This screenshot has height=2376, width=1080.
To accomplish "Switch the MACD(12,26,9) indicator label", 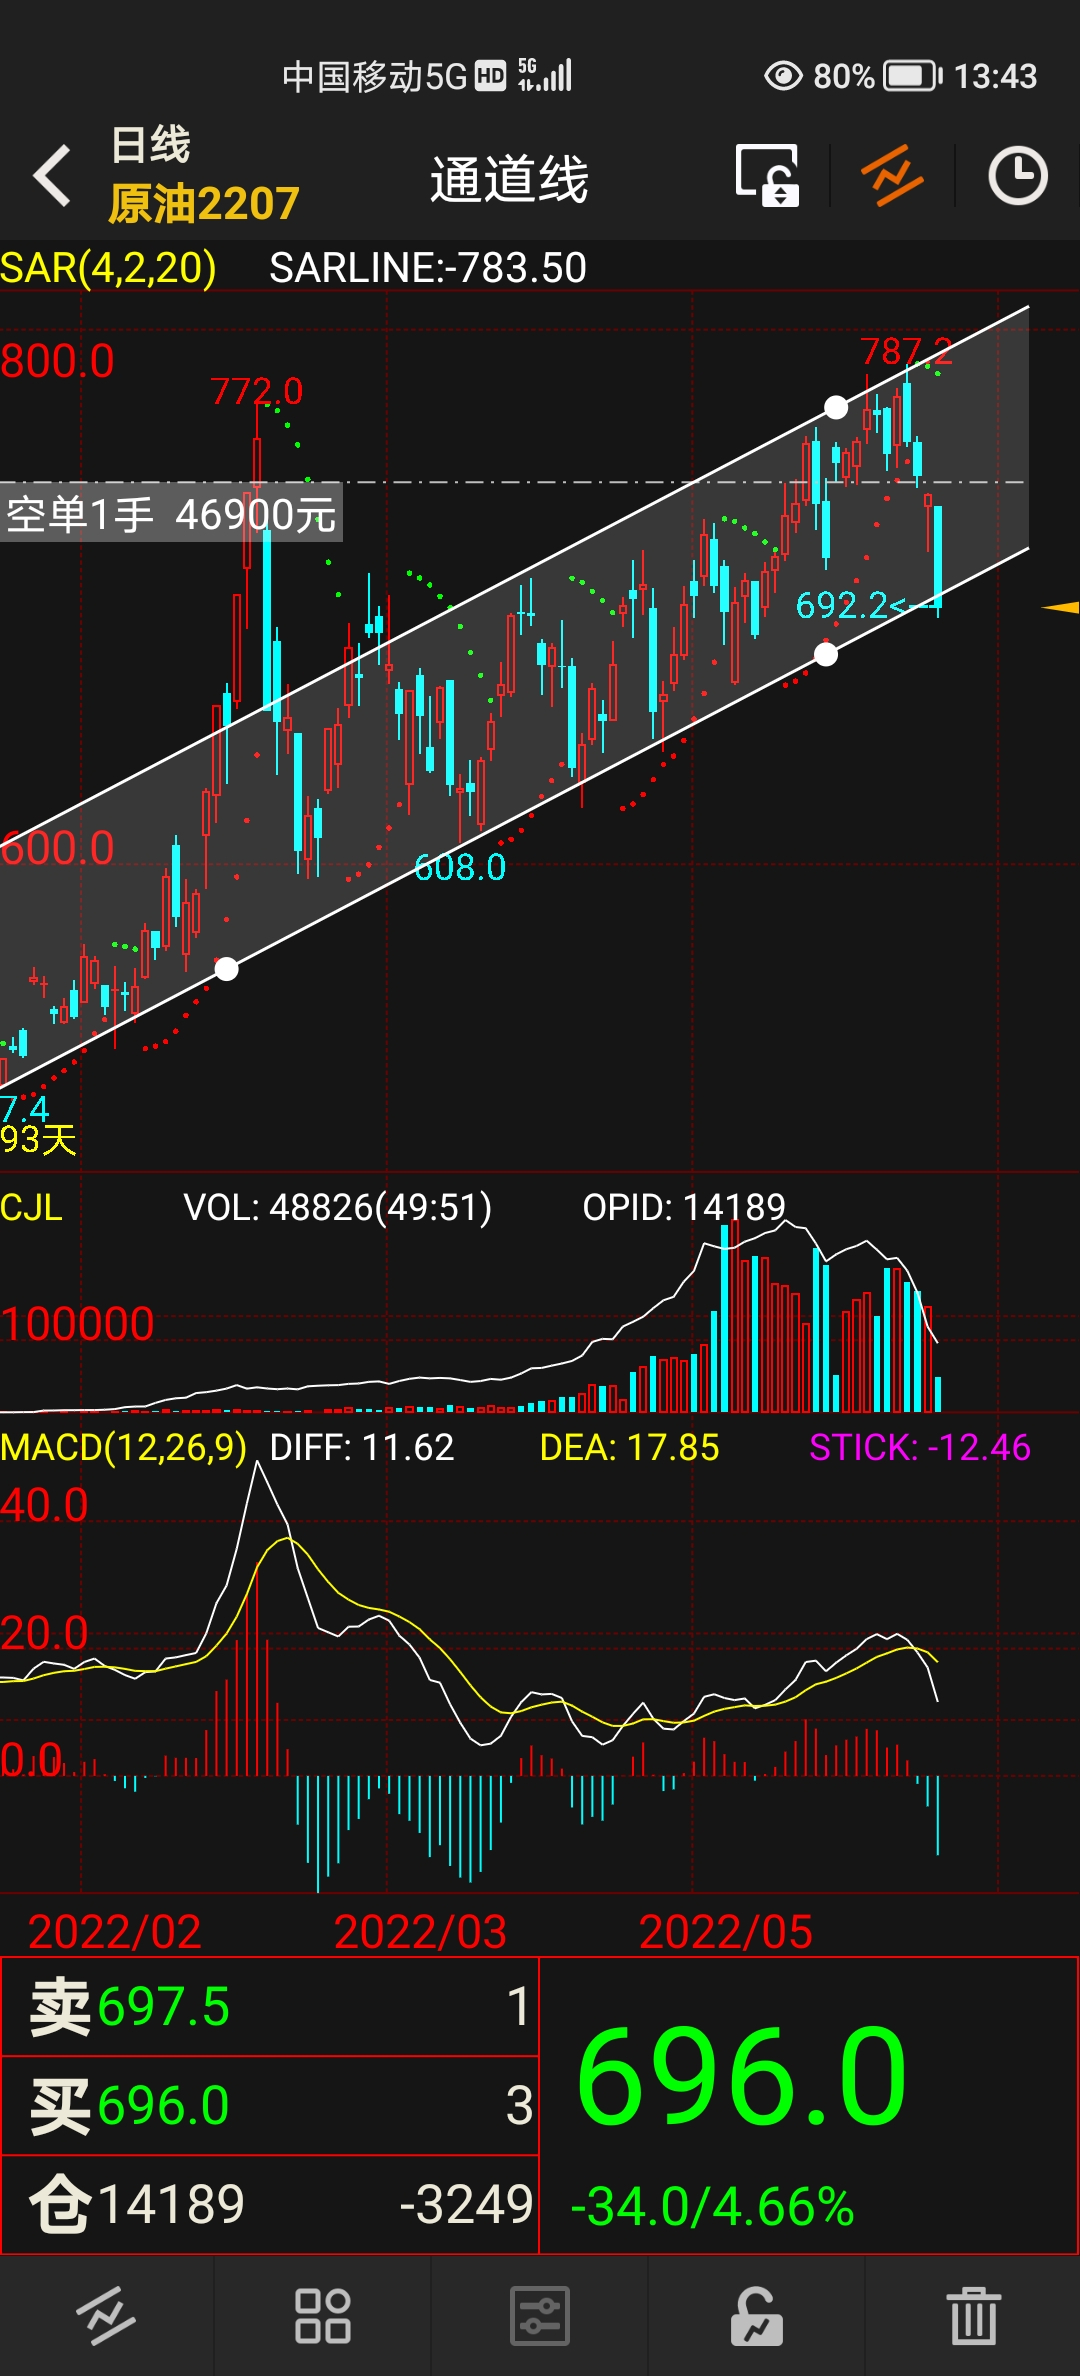I will coord(123,1447).
